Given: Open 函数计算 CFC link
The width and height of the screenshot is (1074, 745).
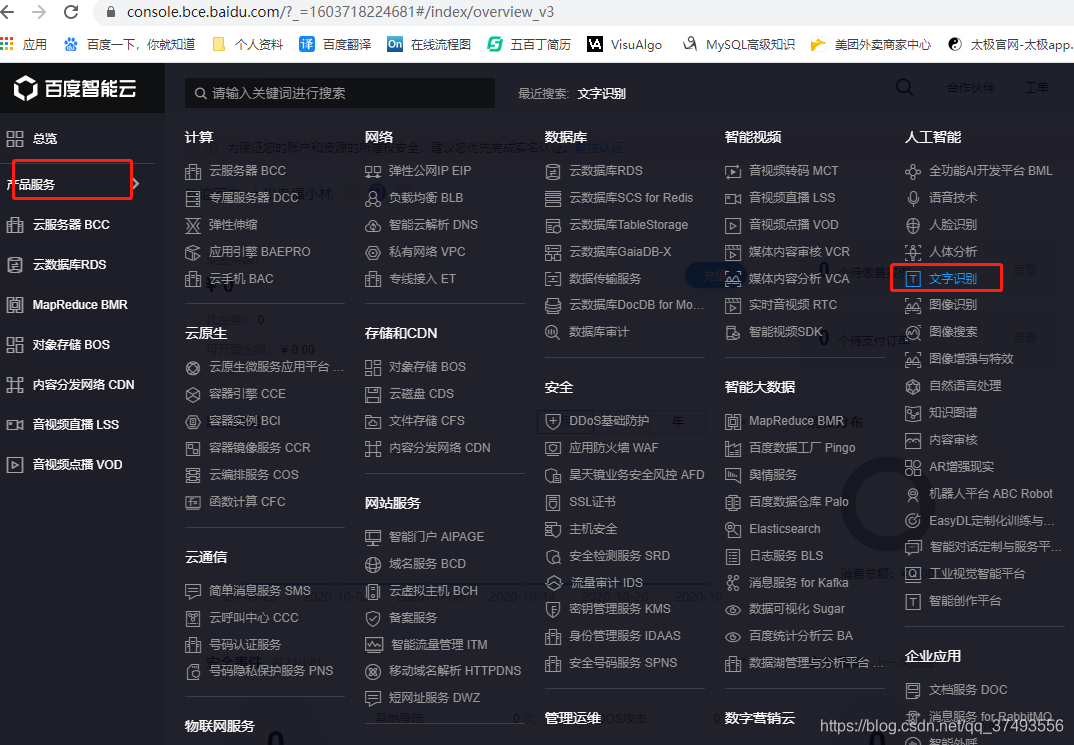Looking at the screenshot, I should [247, 501].
